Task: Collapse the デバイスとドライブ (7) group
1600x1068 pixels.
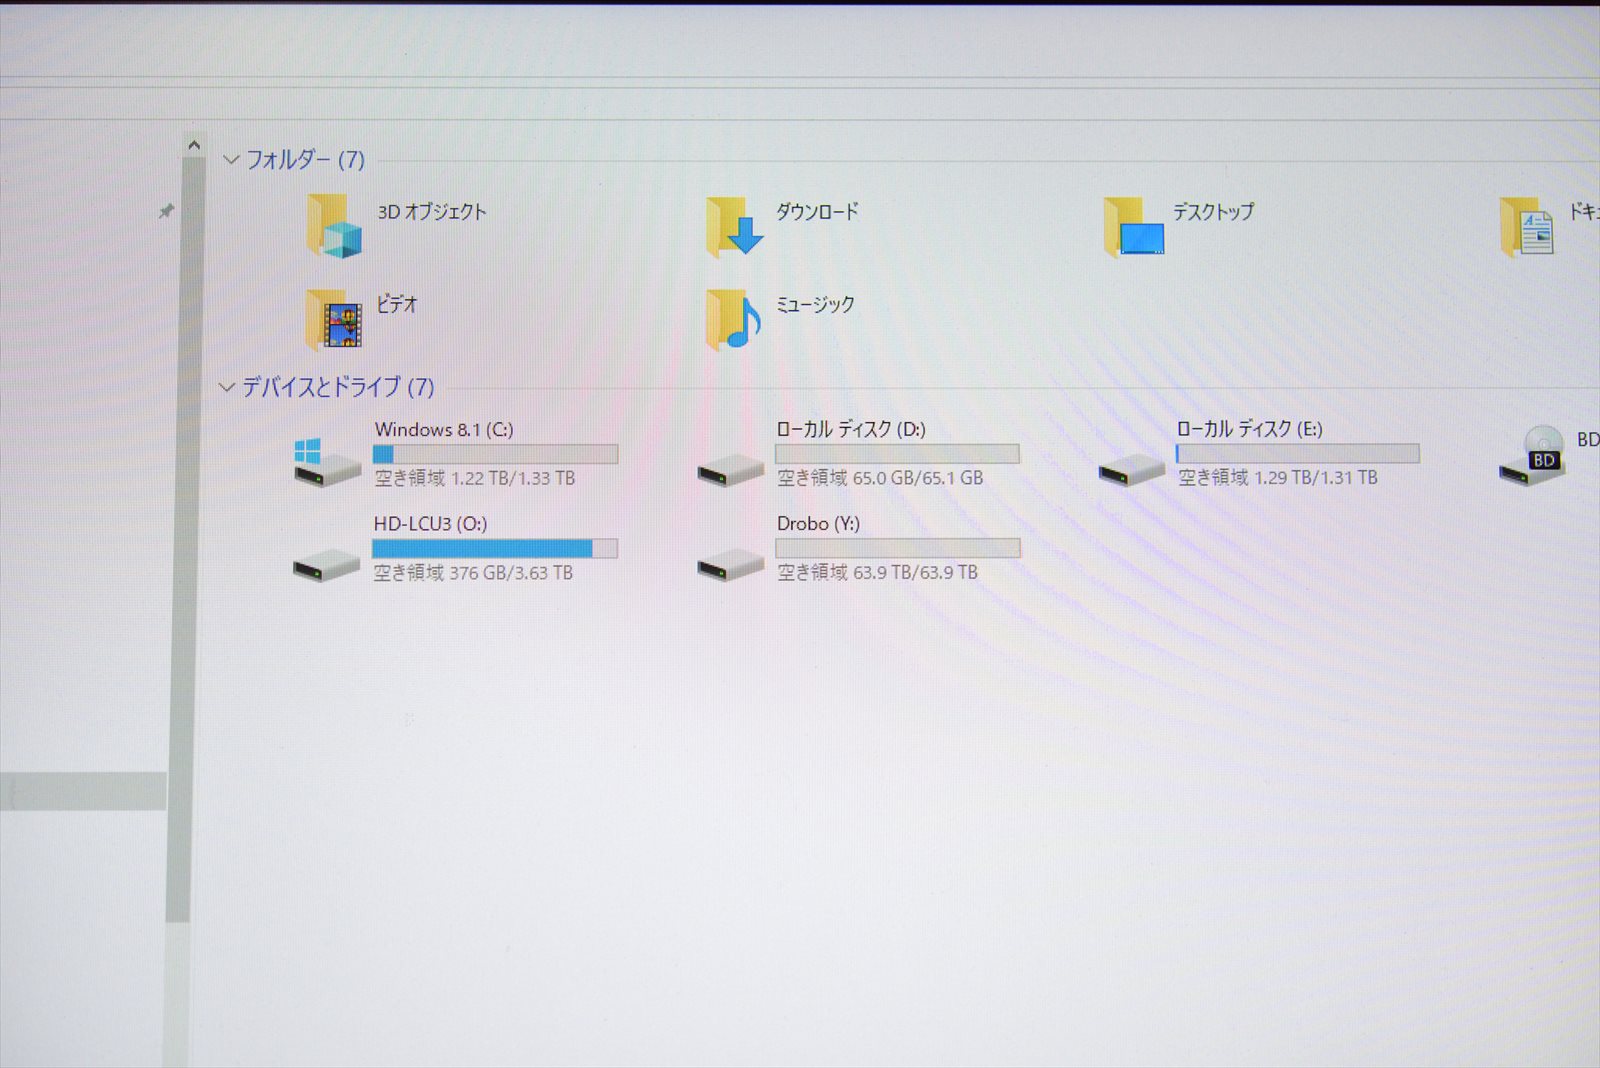Action: [x=227, y=387]
